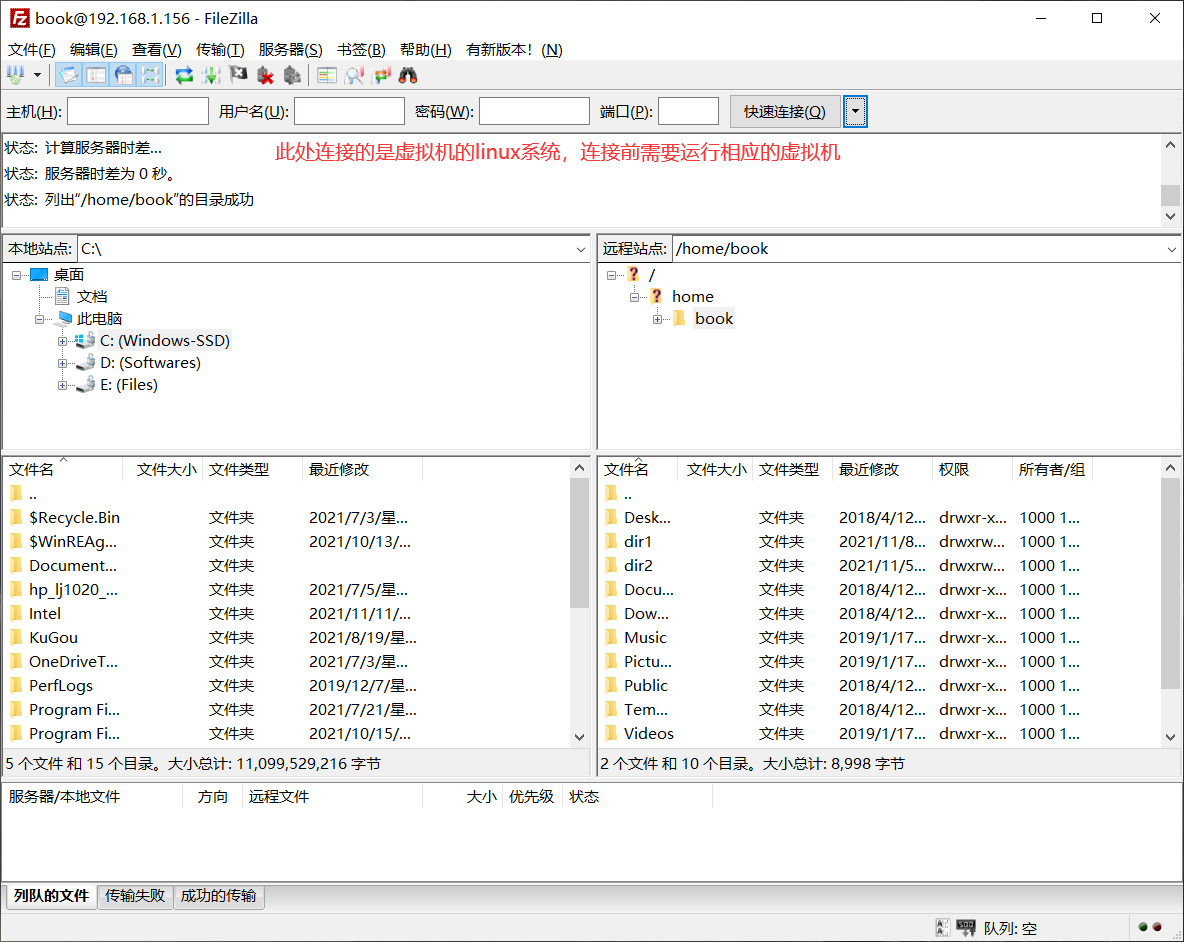The image size is (1184, 942).
Task: Select remote folder Public
Action: click(646, 685)
